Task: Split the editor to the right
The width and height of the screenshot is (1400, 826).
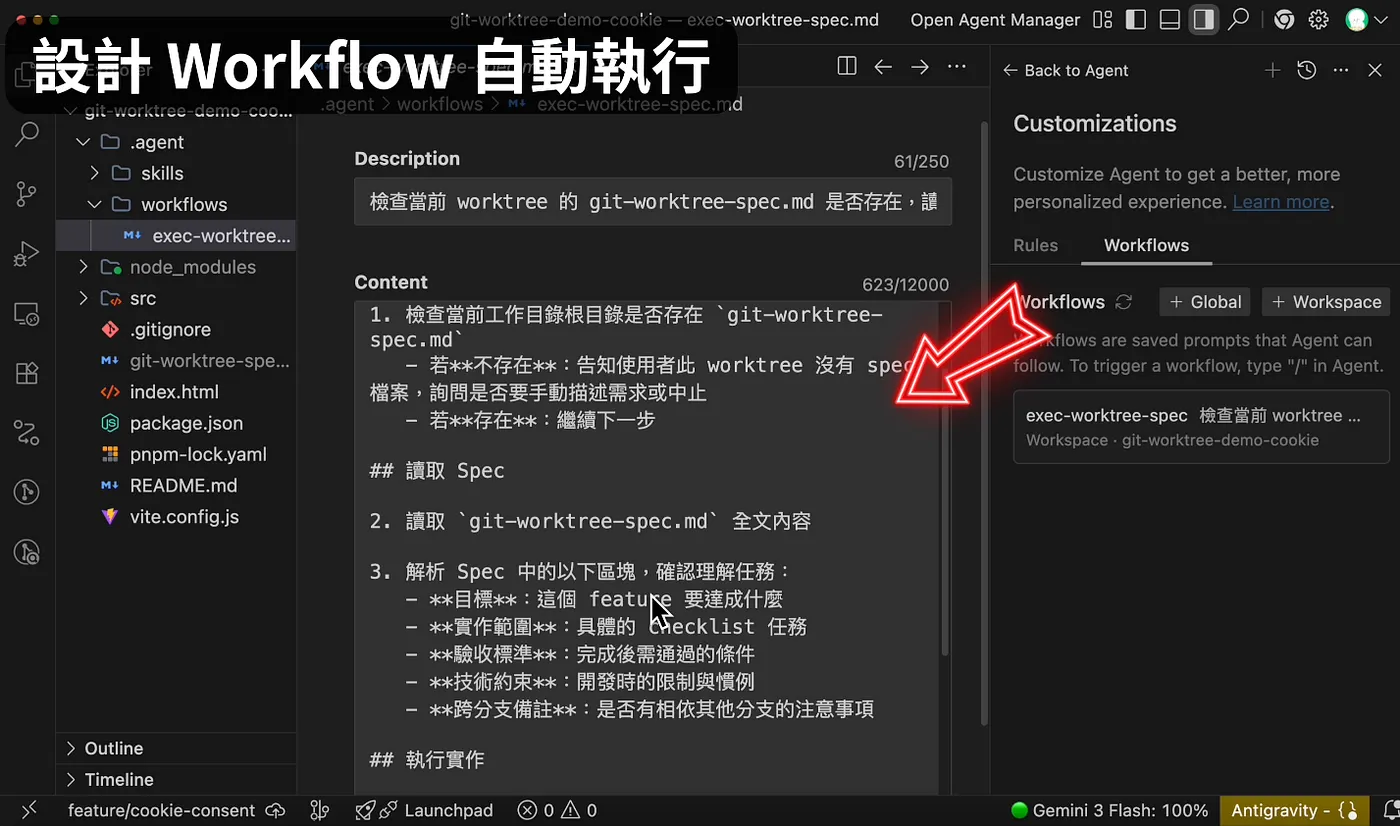Action: (847, 66)
